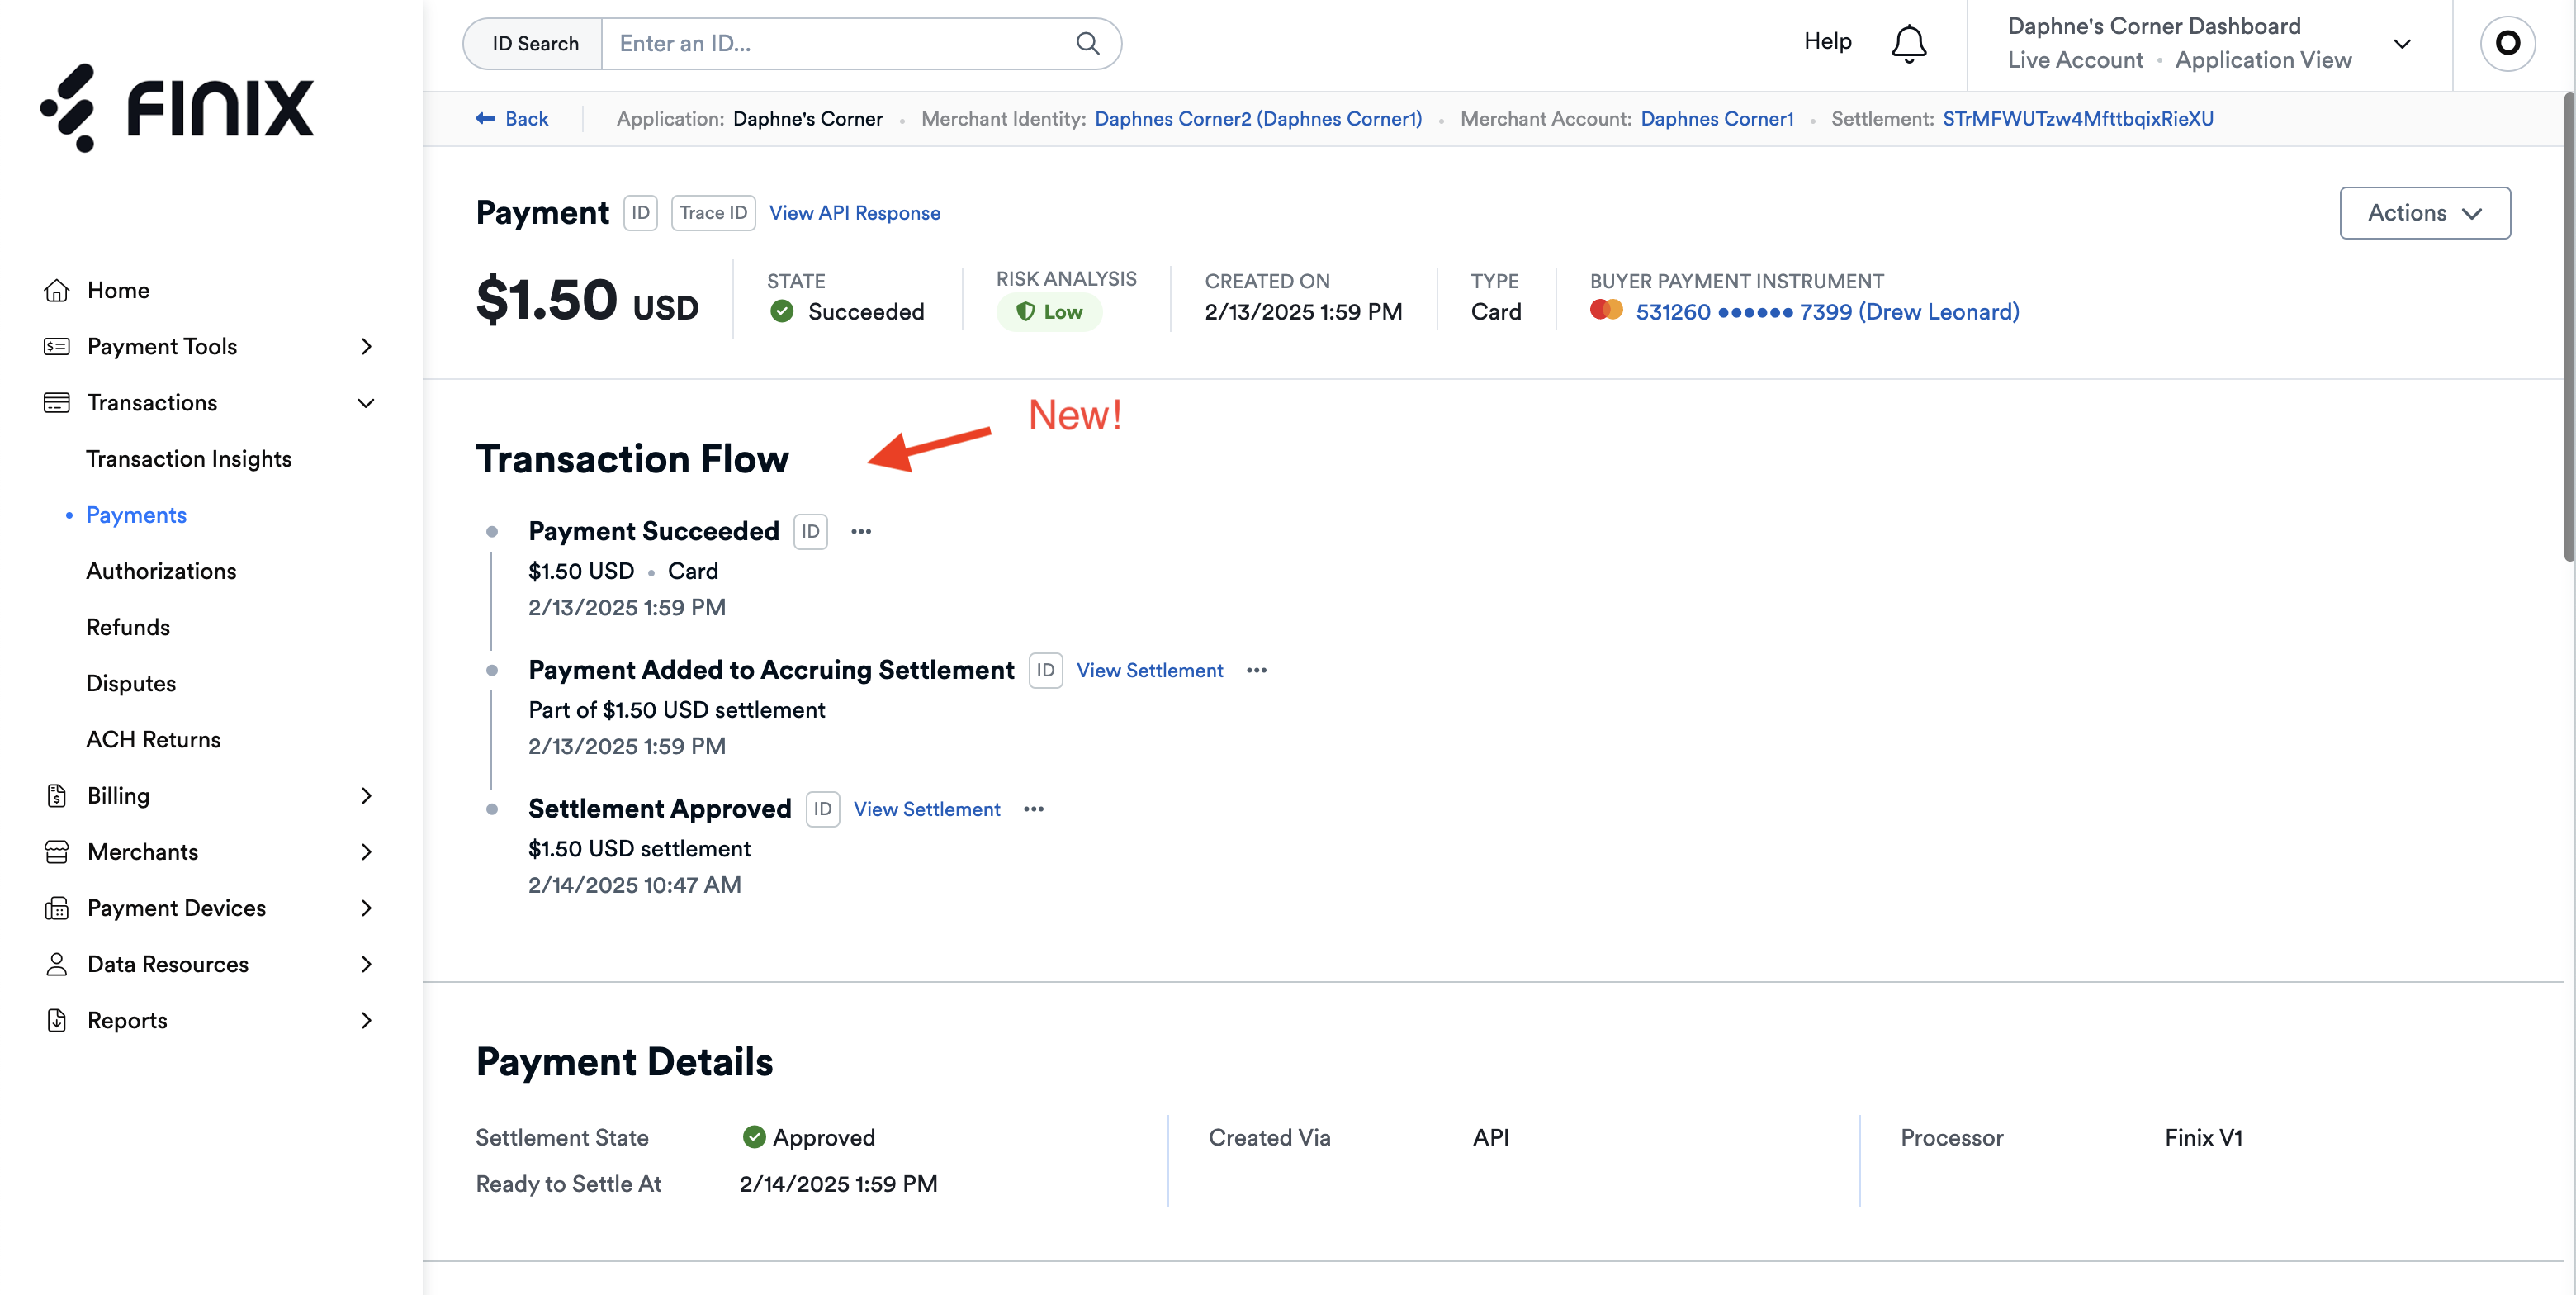The width and height of the screenshot is (2576, 1295).
Task: Click the search magnifier icon
Action: point(1087,43)
